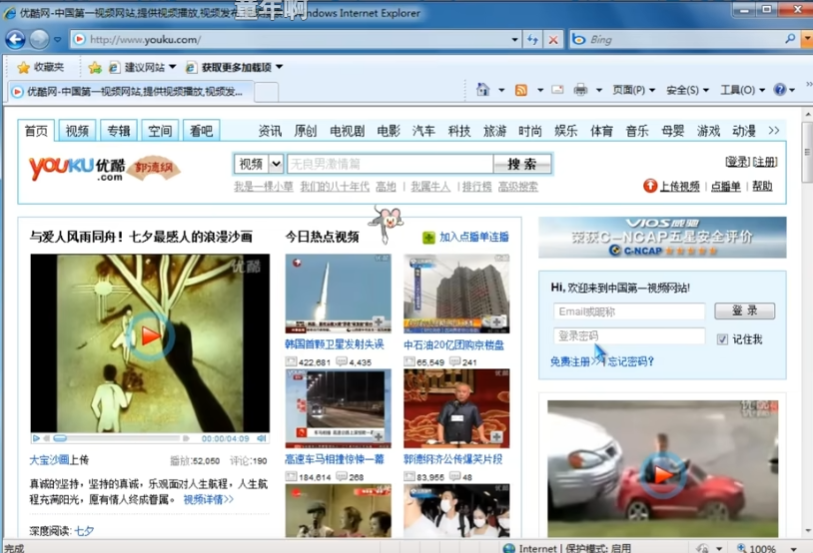Image resolution: width=813 pixels, height=553 pixels.
Task: Click the 登录 link at top right
Action: click(737, 162)
